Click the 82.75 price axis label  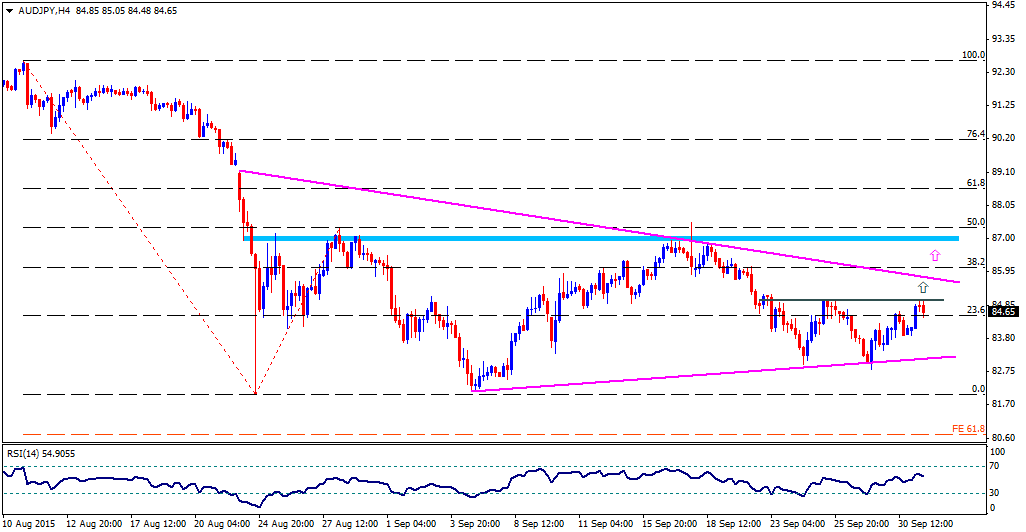pos(1003,370)
